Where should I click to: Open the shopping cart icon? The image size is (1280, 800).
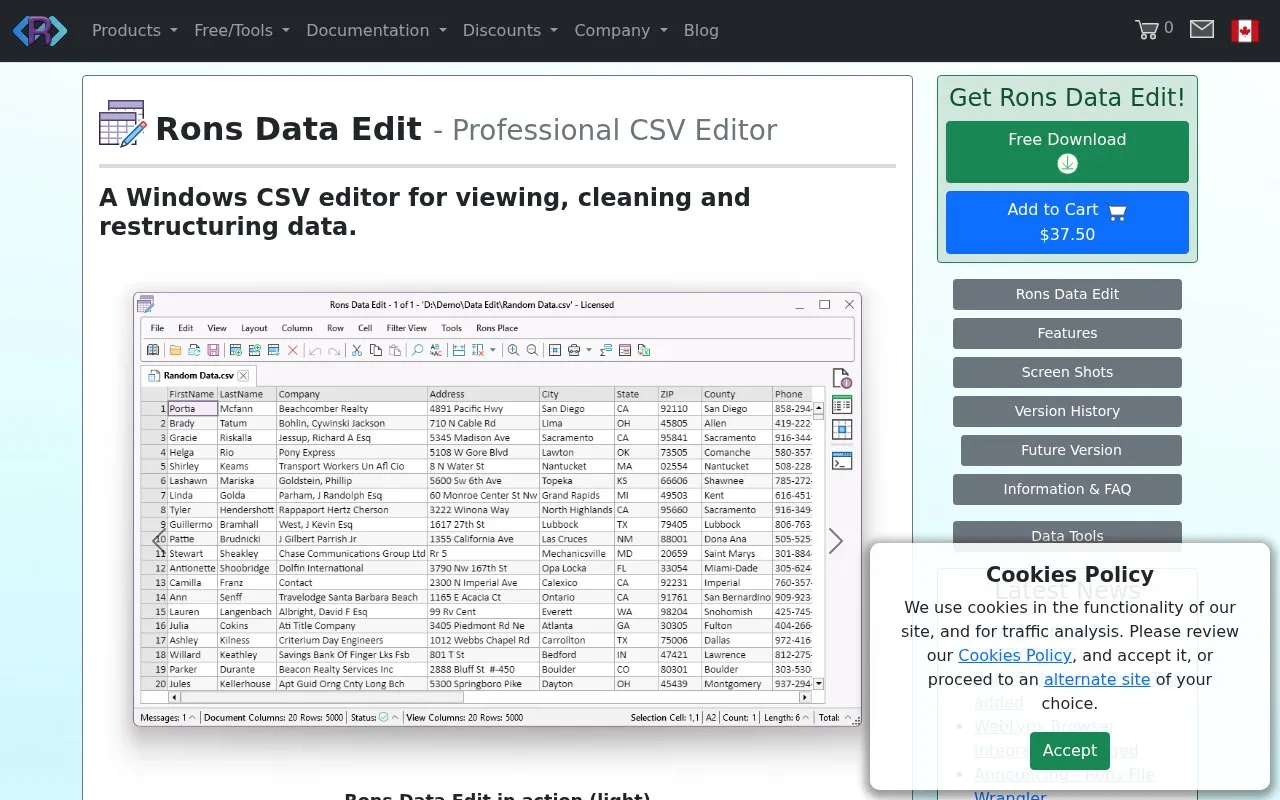(x=1146, y=30)
